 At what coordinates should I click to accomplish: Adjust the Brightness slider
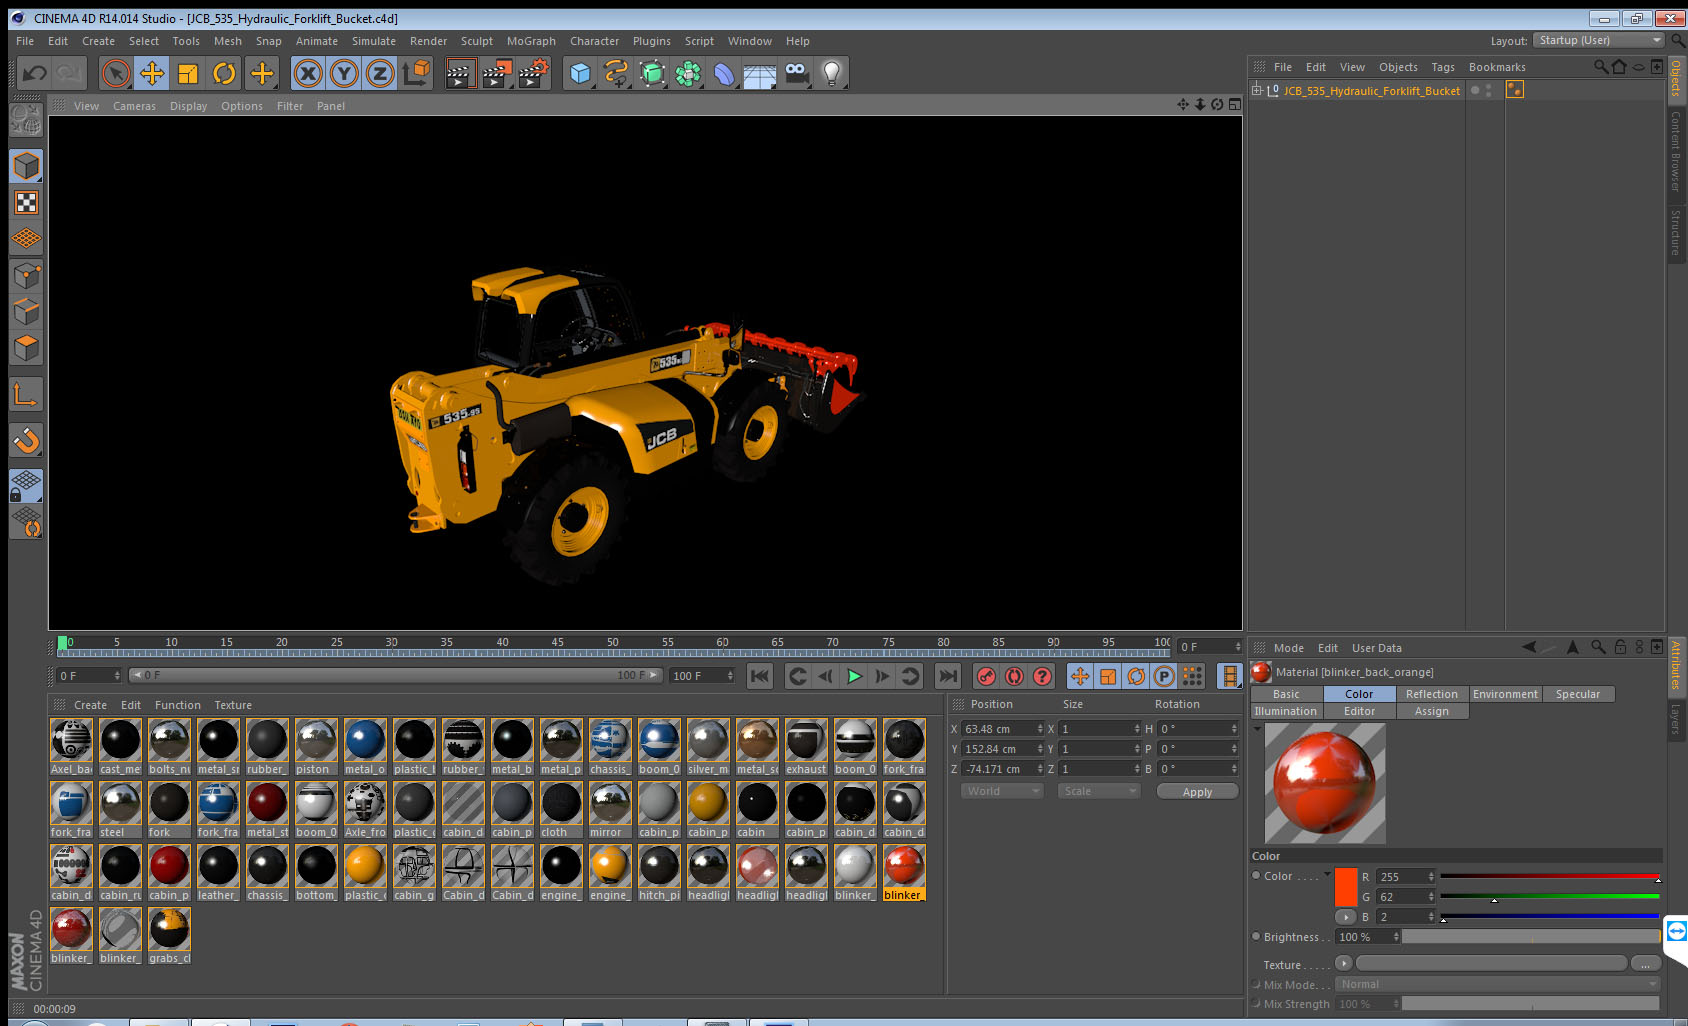(1531, 937)
